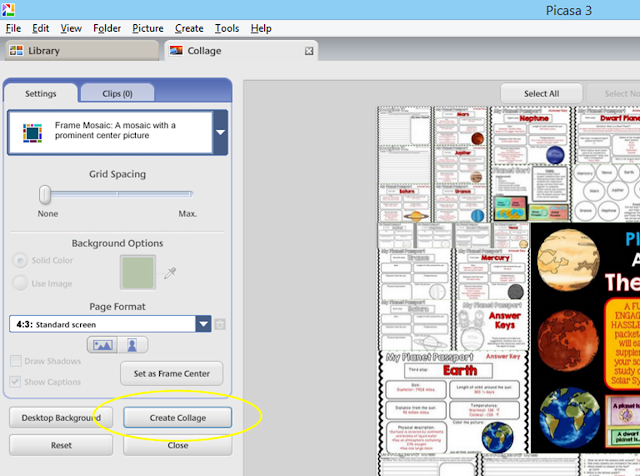Select the Settings tab
This screenshot has height=476, width=640.
40,93
